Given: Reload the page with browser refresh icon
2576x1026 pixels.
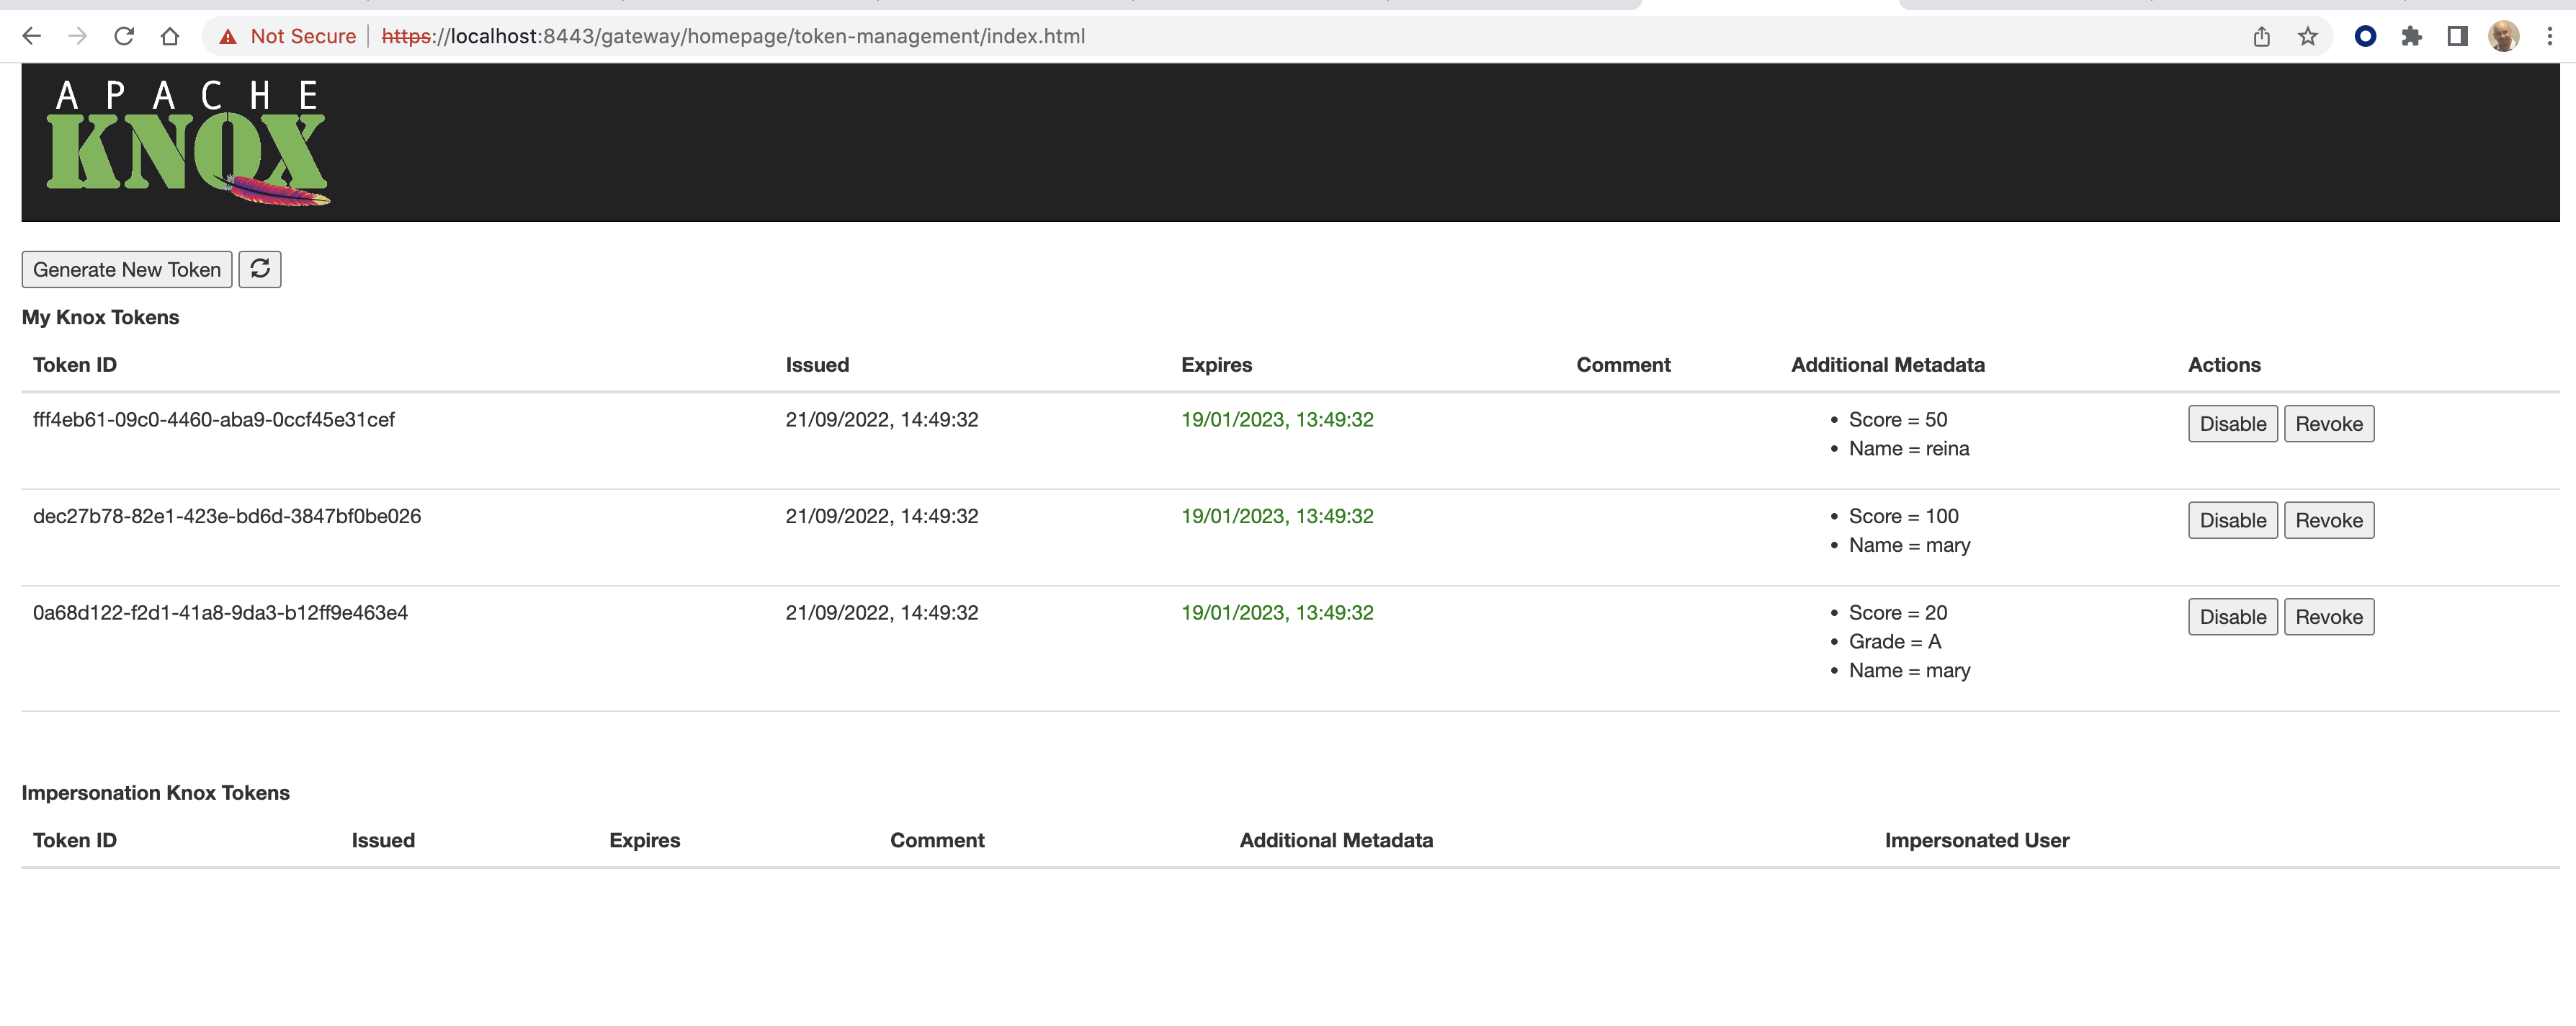Looking at the screenshot, I should [x=124, y=37].
